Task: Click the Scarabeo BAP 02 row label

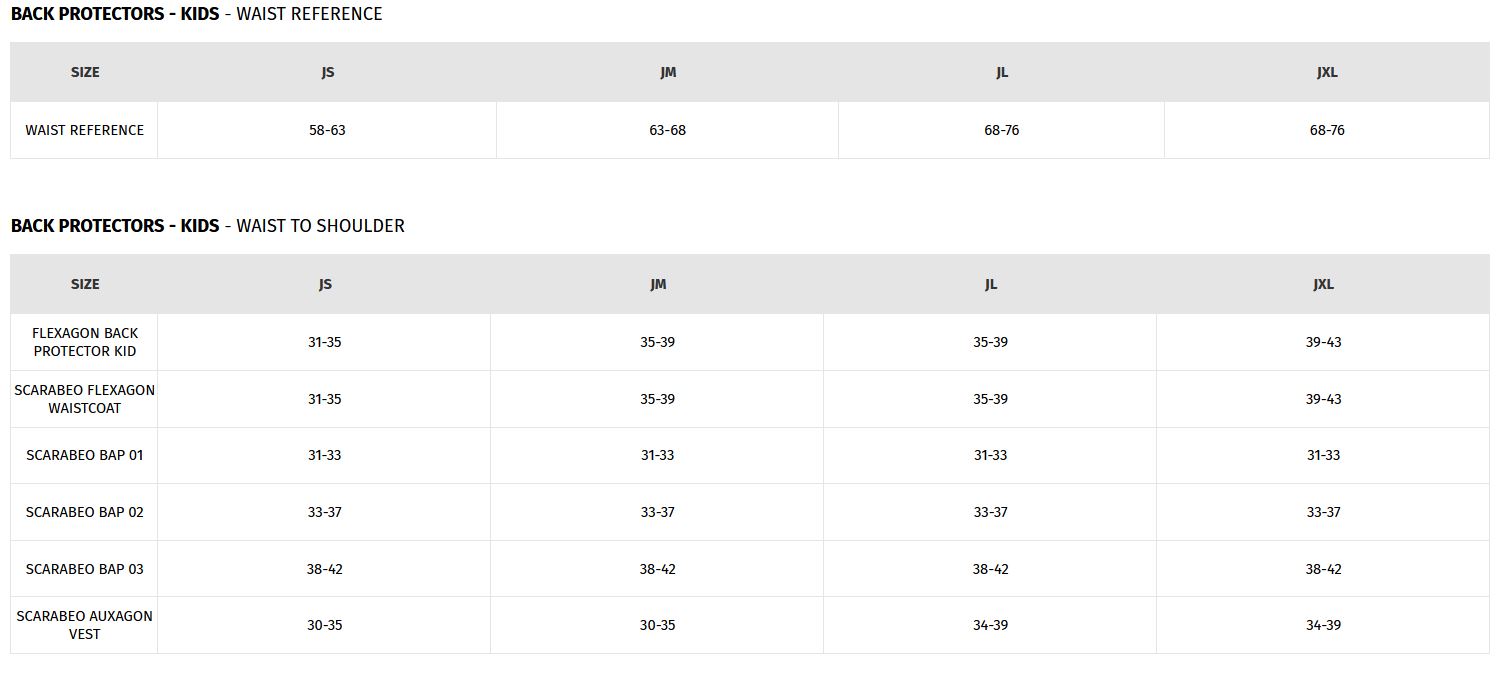Action: click(85, 512)
